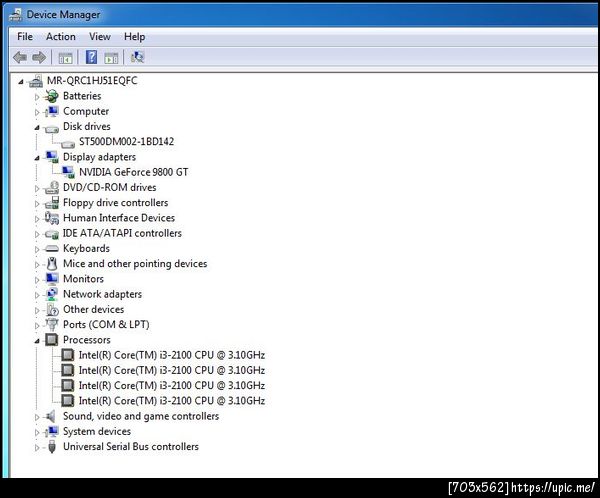Select the NVIDIA GeForce 9800 GT entry

point(134,172)
